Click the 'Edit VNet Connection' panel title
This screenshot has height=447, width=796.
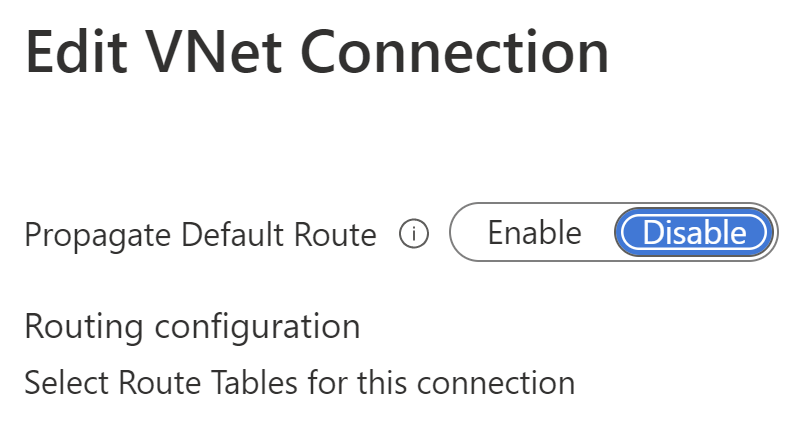[x=317, y=51]
